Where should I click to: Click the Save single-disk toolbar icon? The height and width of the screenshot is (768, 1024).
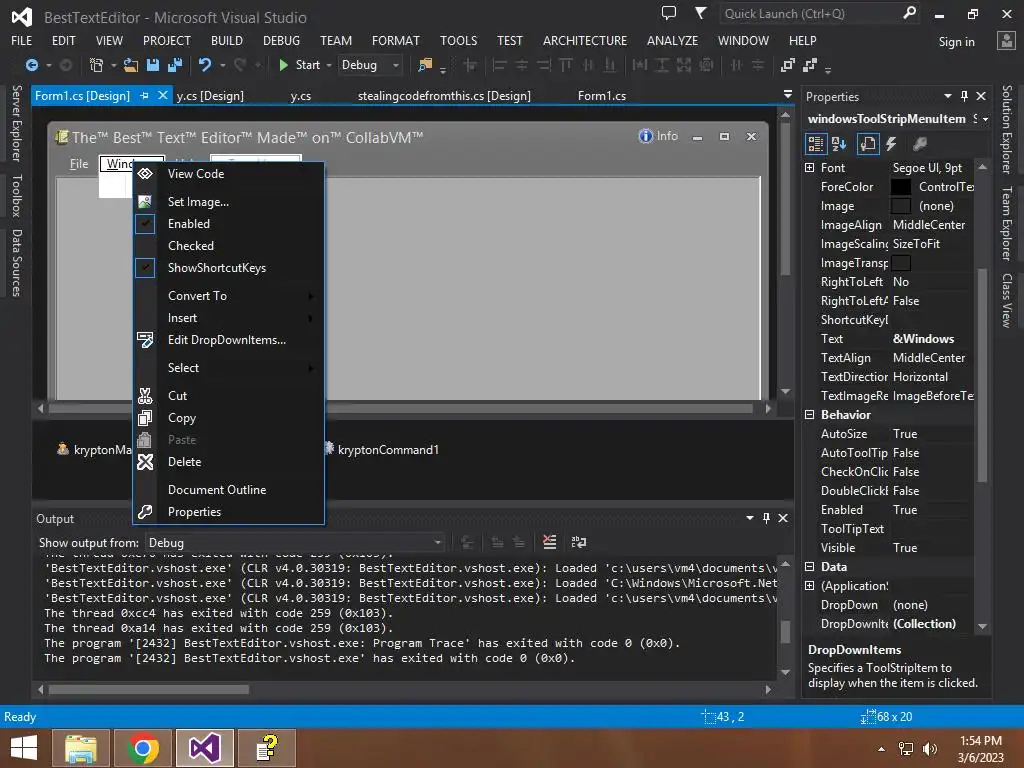tap(153, 65)
